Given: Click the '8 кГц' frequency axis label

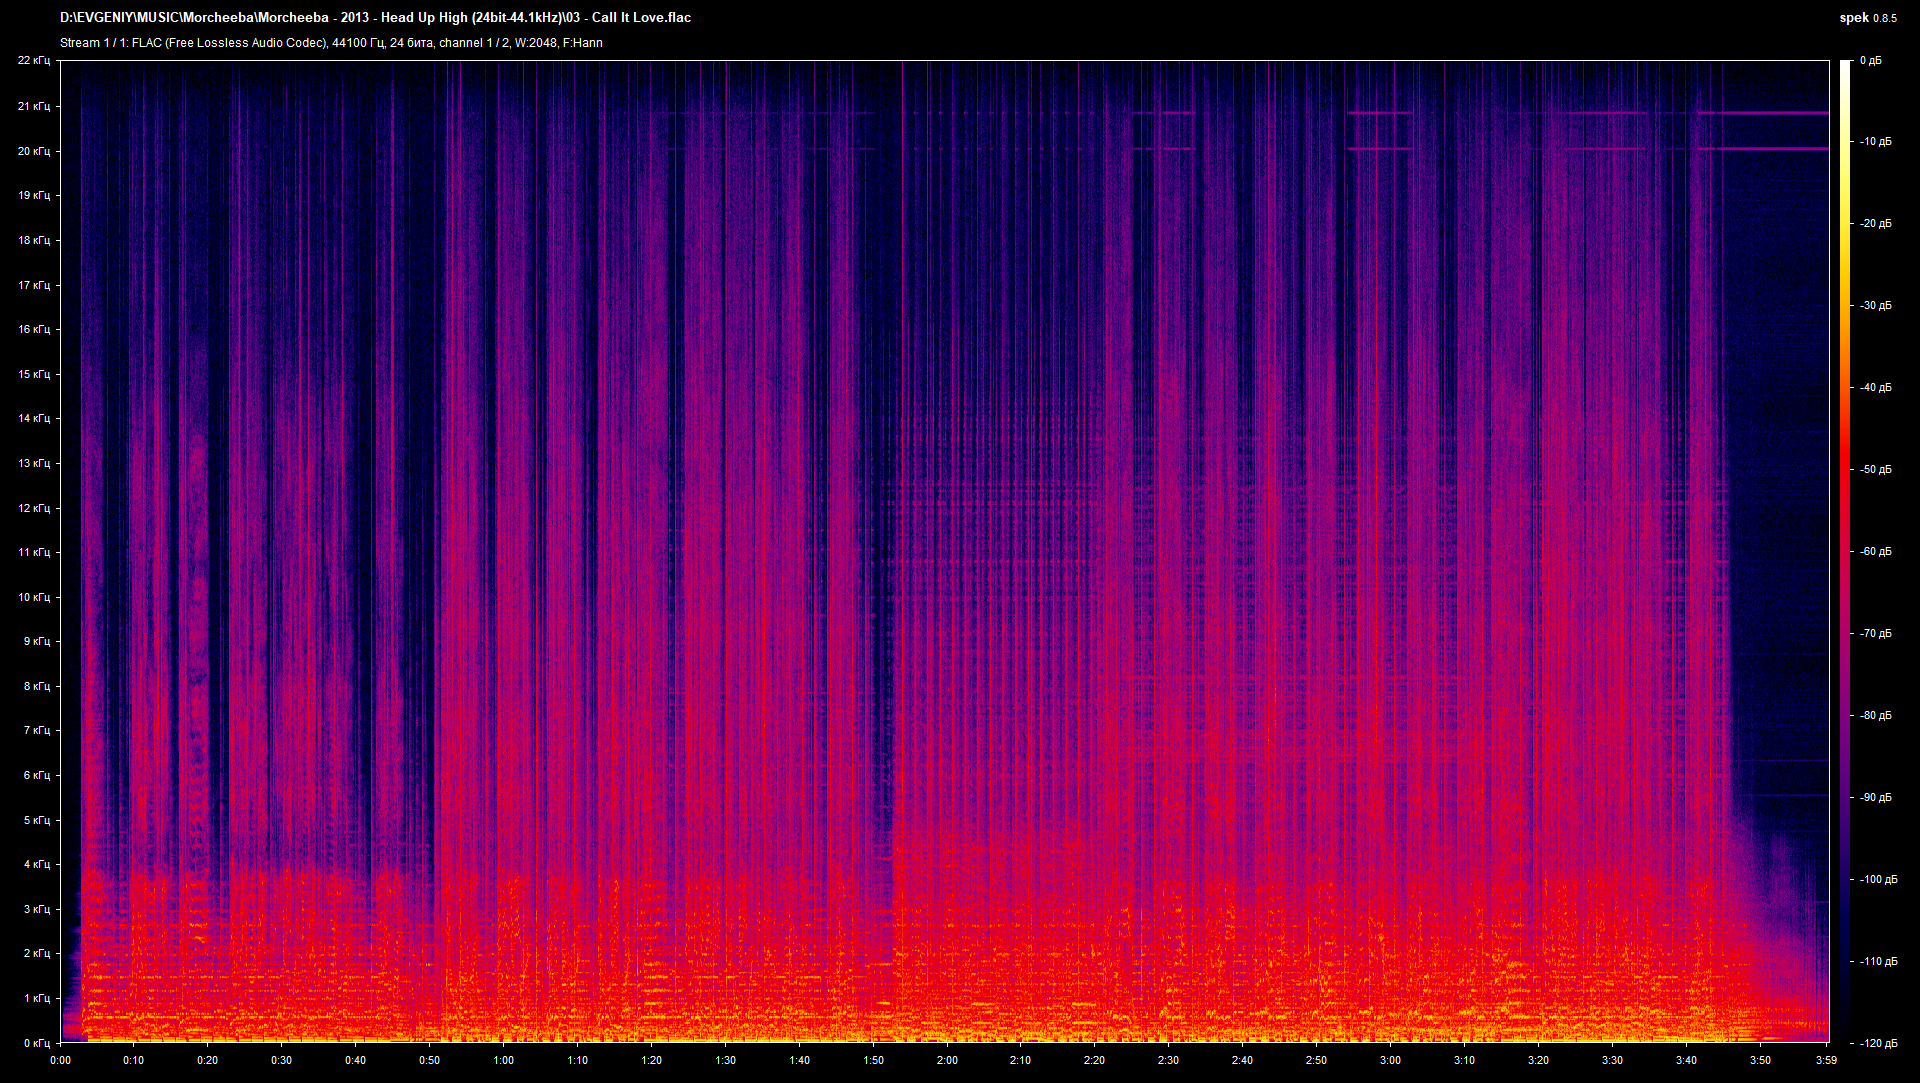Looking at the screenshot, I should click(x=37, y=686).
